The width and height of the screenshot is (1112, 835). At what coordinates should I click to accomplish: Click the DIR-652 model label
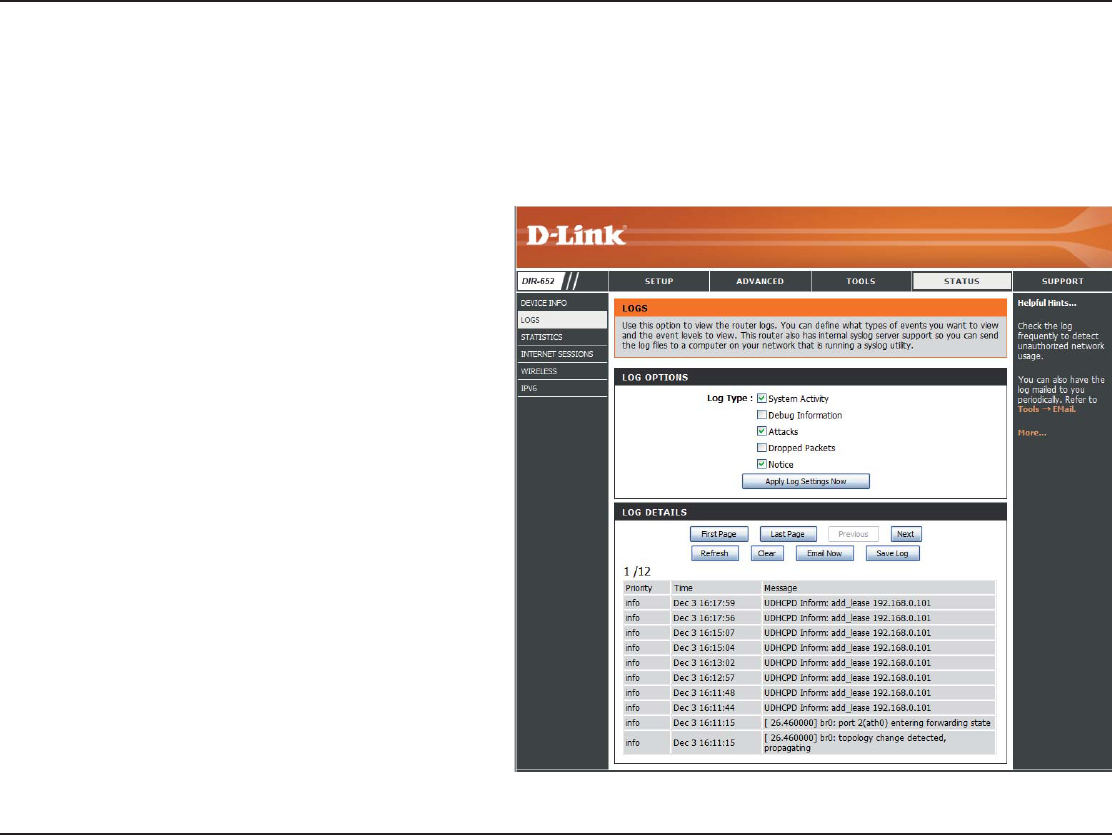(x=538, y=281)
